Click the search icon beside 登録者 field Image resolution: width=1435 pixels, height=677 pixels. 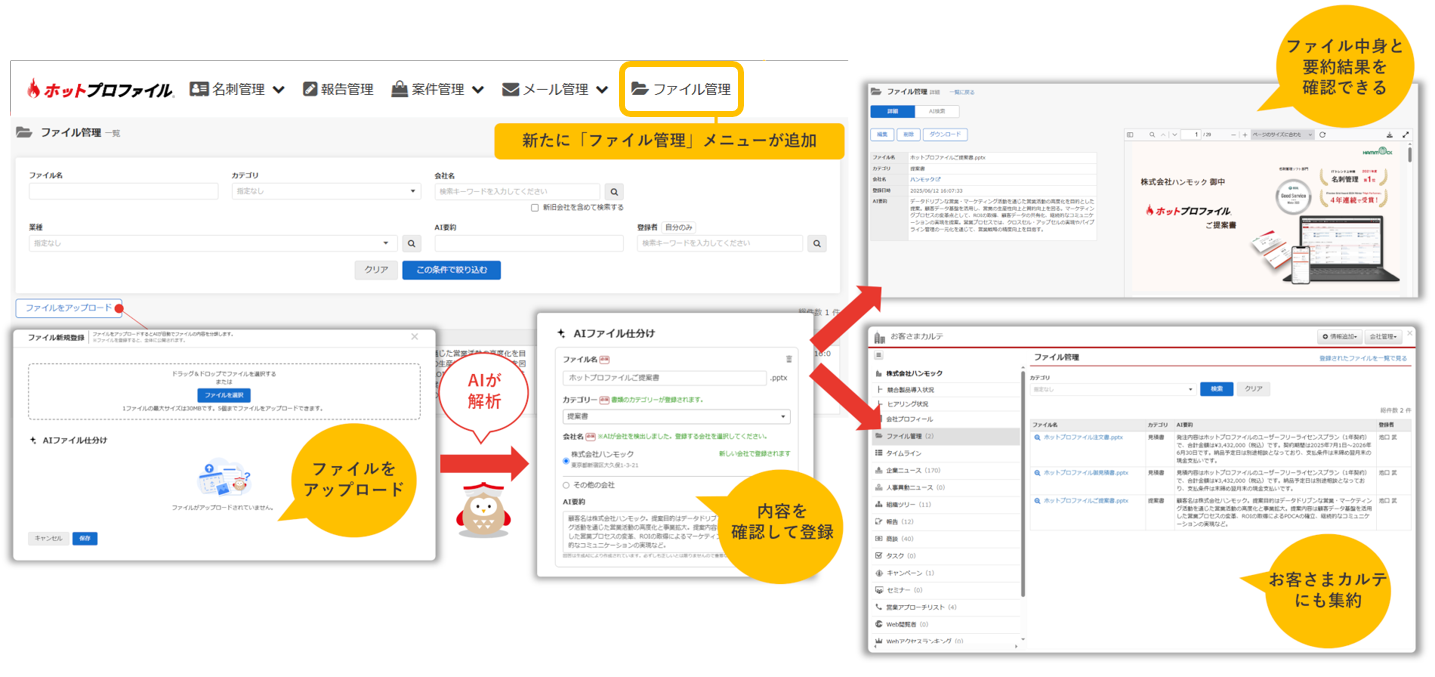tap(817, 243)
